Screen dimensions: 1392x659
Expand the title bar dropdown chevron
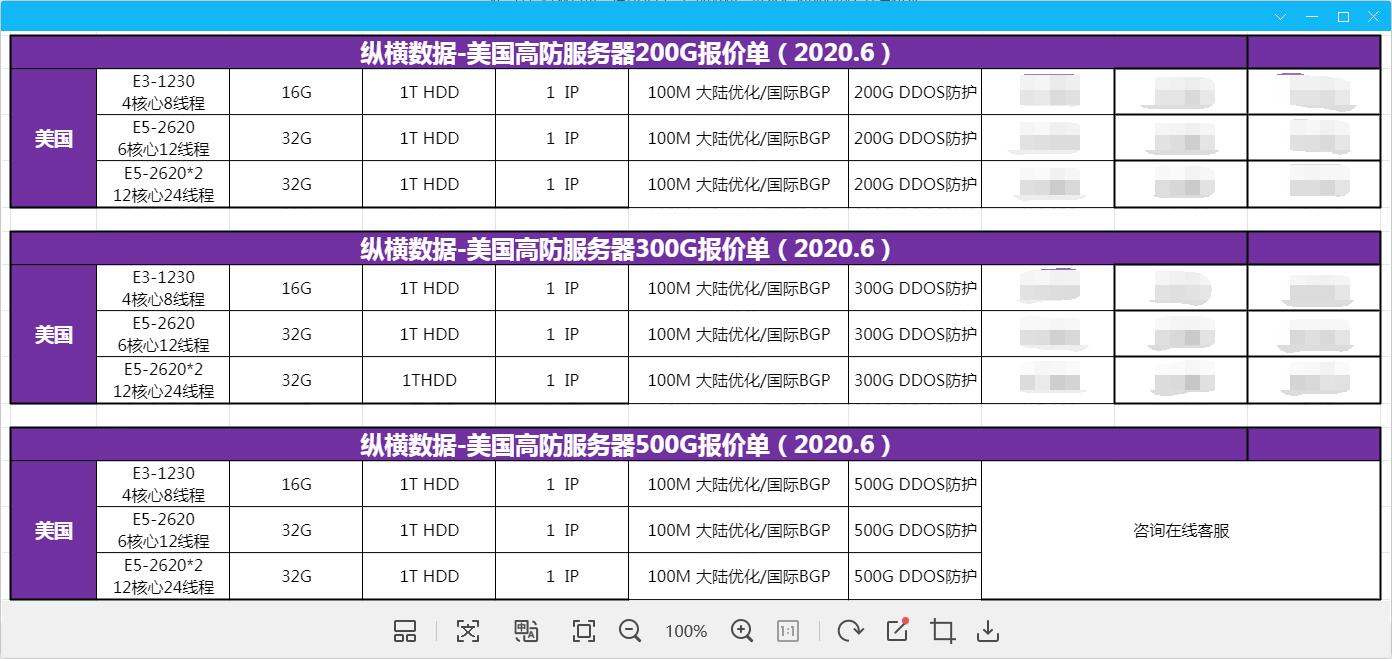(1281, 17)
